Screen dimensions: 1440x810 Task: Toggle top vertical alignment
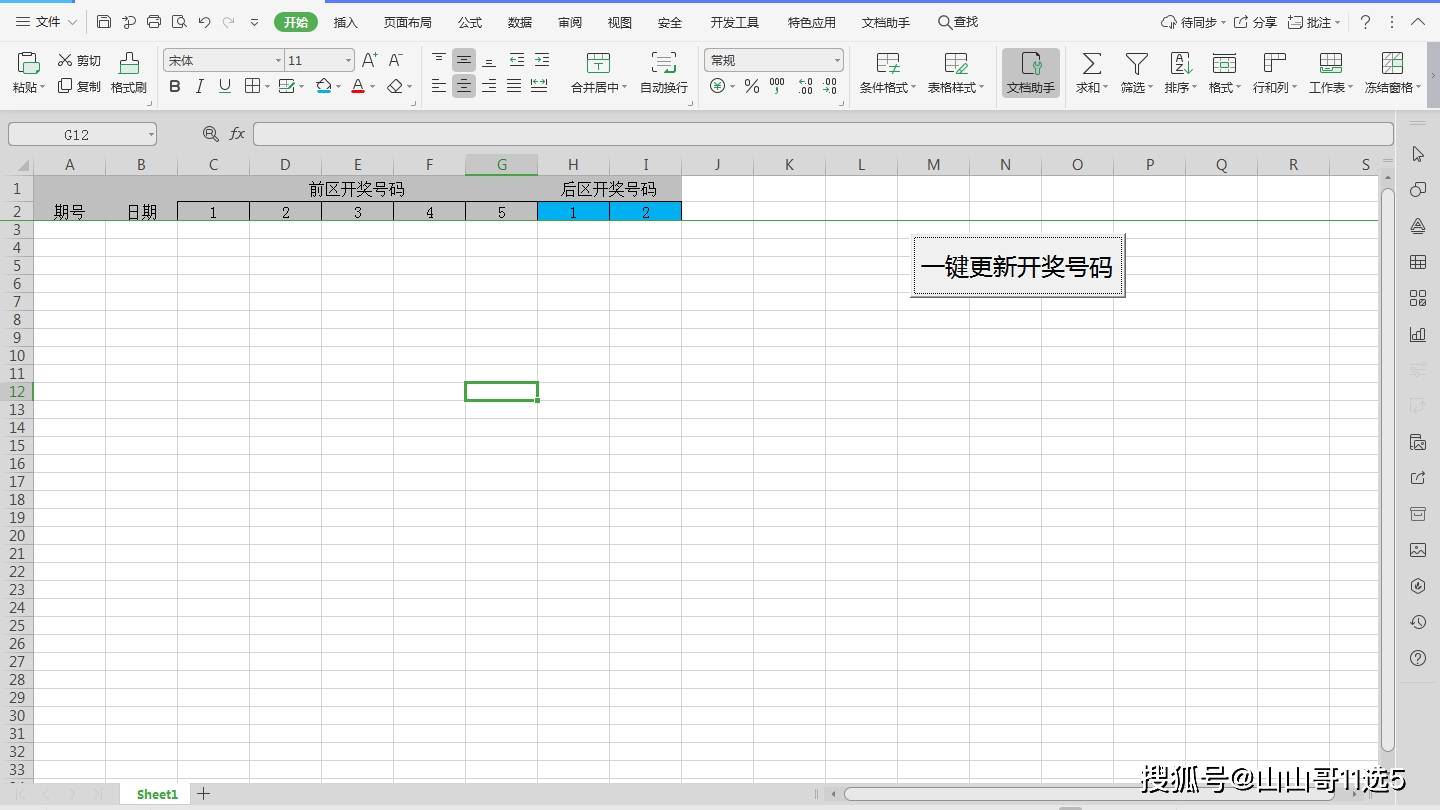(x=439, y=60)
